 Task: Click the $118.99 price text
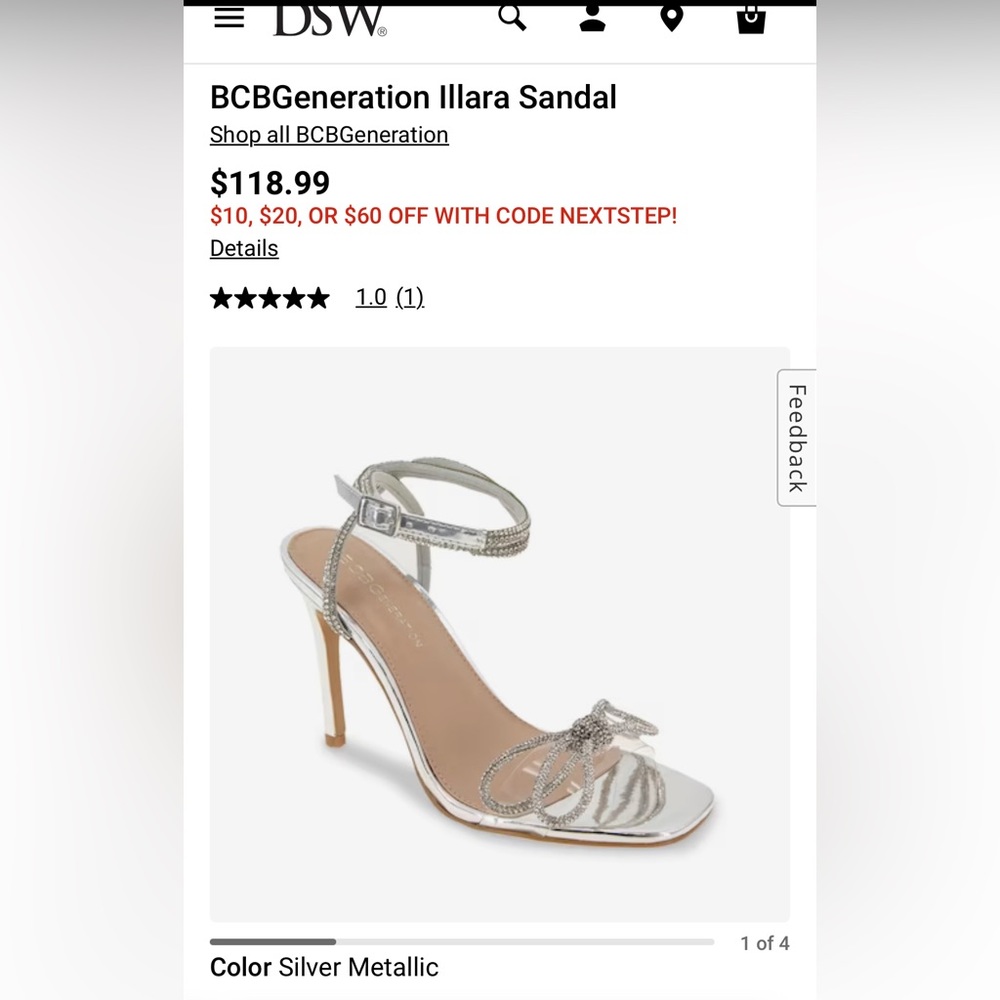coord(269,183)
